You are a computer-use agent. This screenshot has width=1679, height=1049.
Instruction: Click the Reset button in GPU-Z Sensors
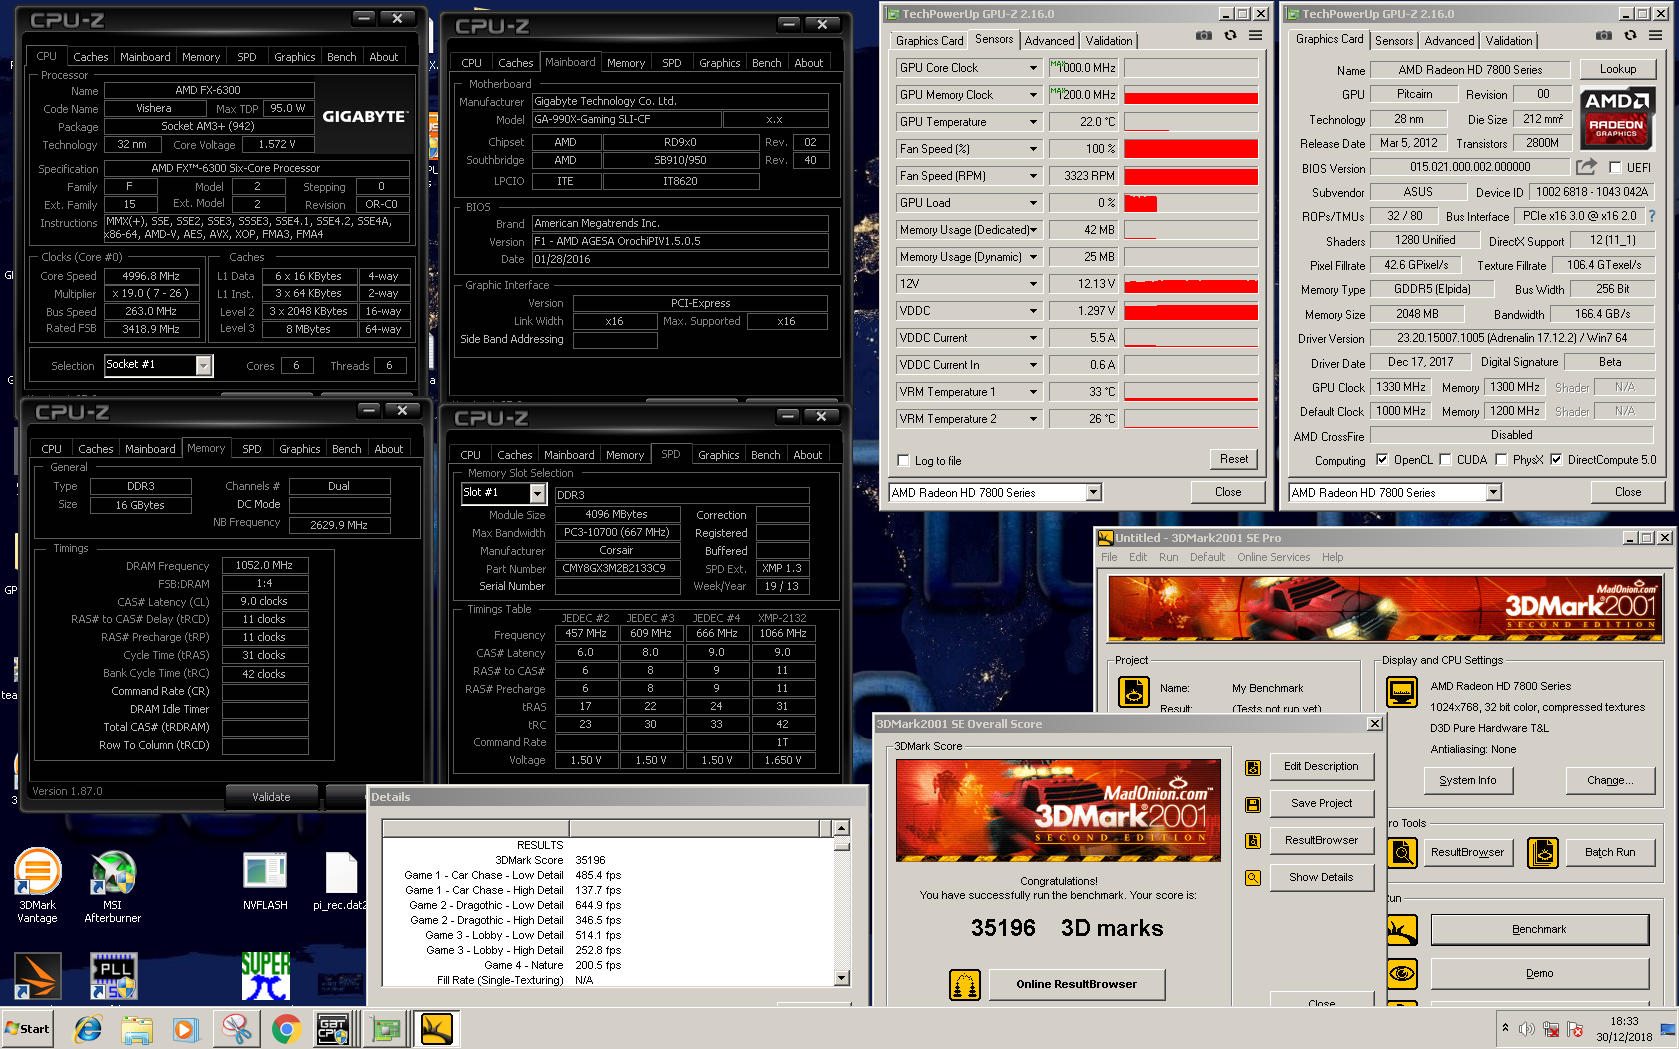pos(1234,459)
